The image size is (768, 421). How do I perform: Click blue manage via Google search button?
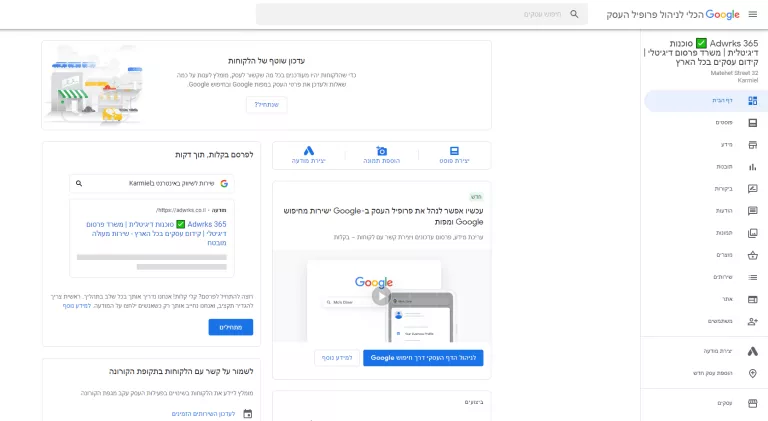[423, 358]
